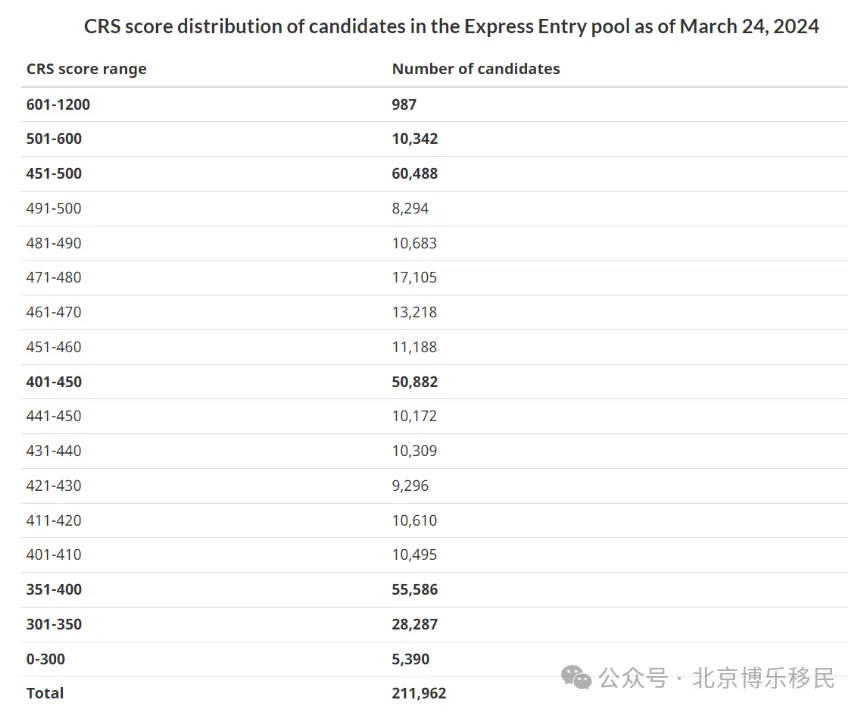Click the 9,296 candidates value

(410, 485)
